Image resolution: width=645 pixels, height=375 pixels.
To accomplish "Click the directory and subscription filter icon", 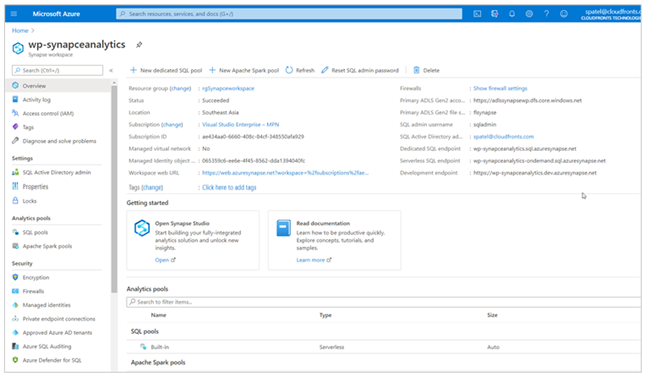I will pyautogui.click(x=494, y=14).
